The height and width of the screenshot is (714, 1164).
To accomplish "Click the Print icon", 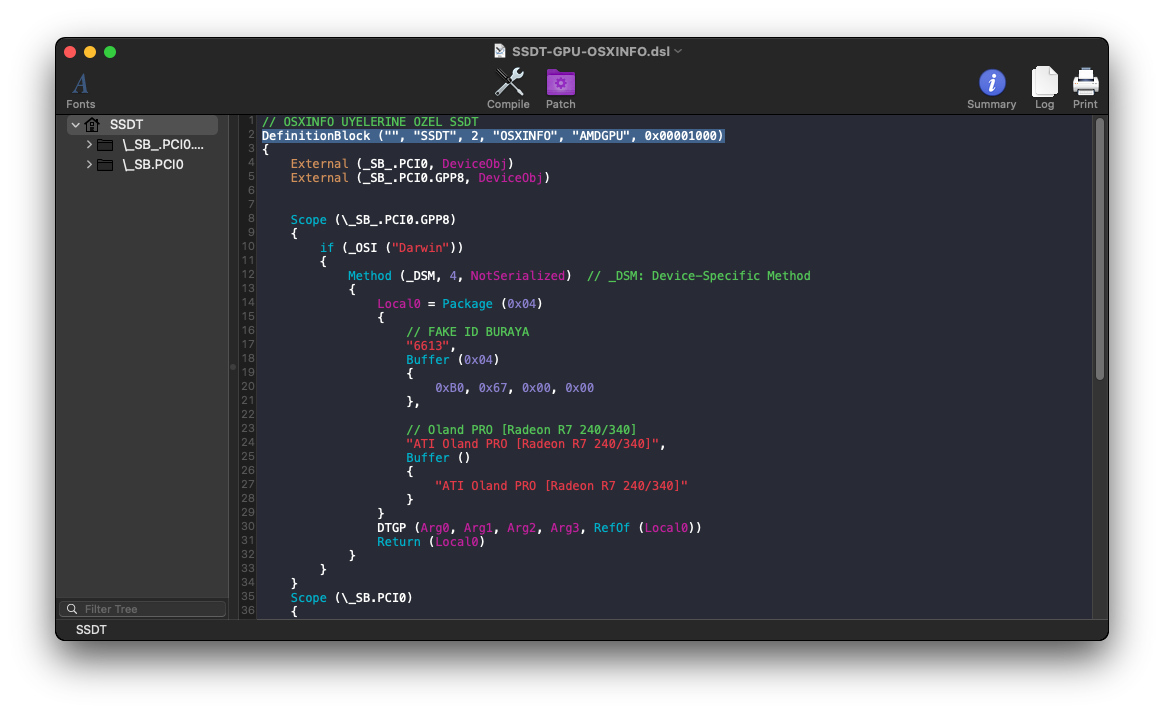I will pos(1085,82).
